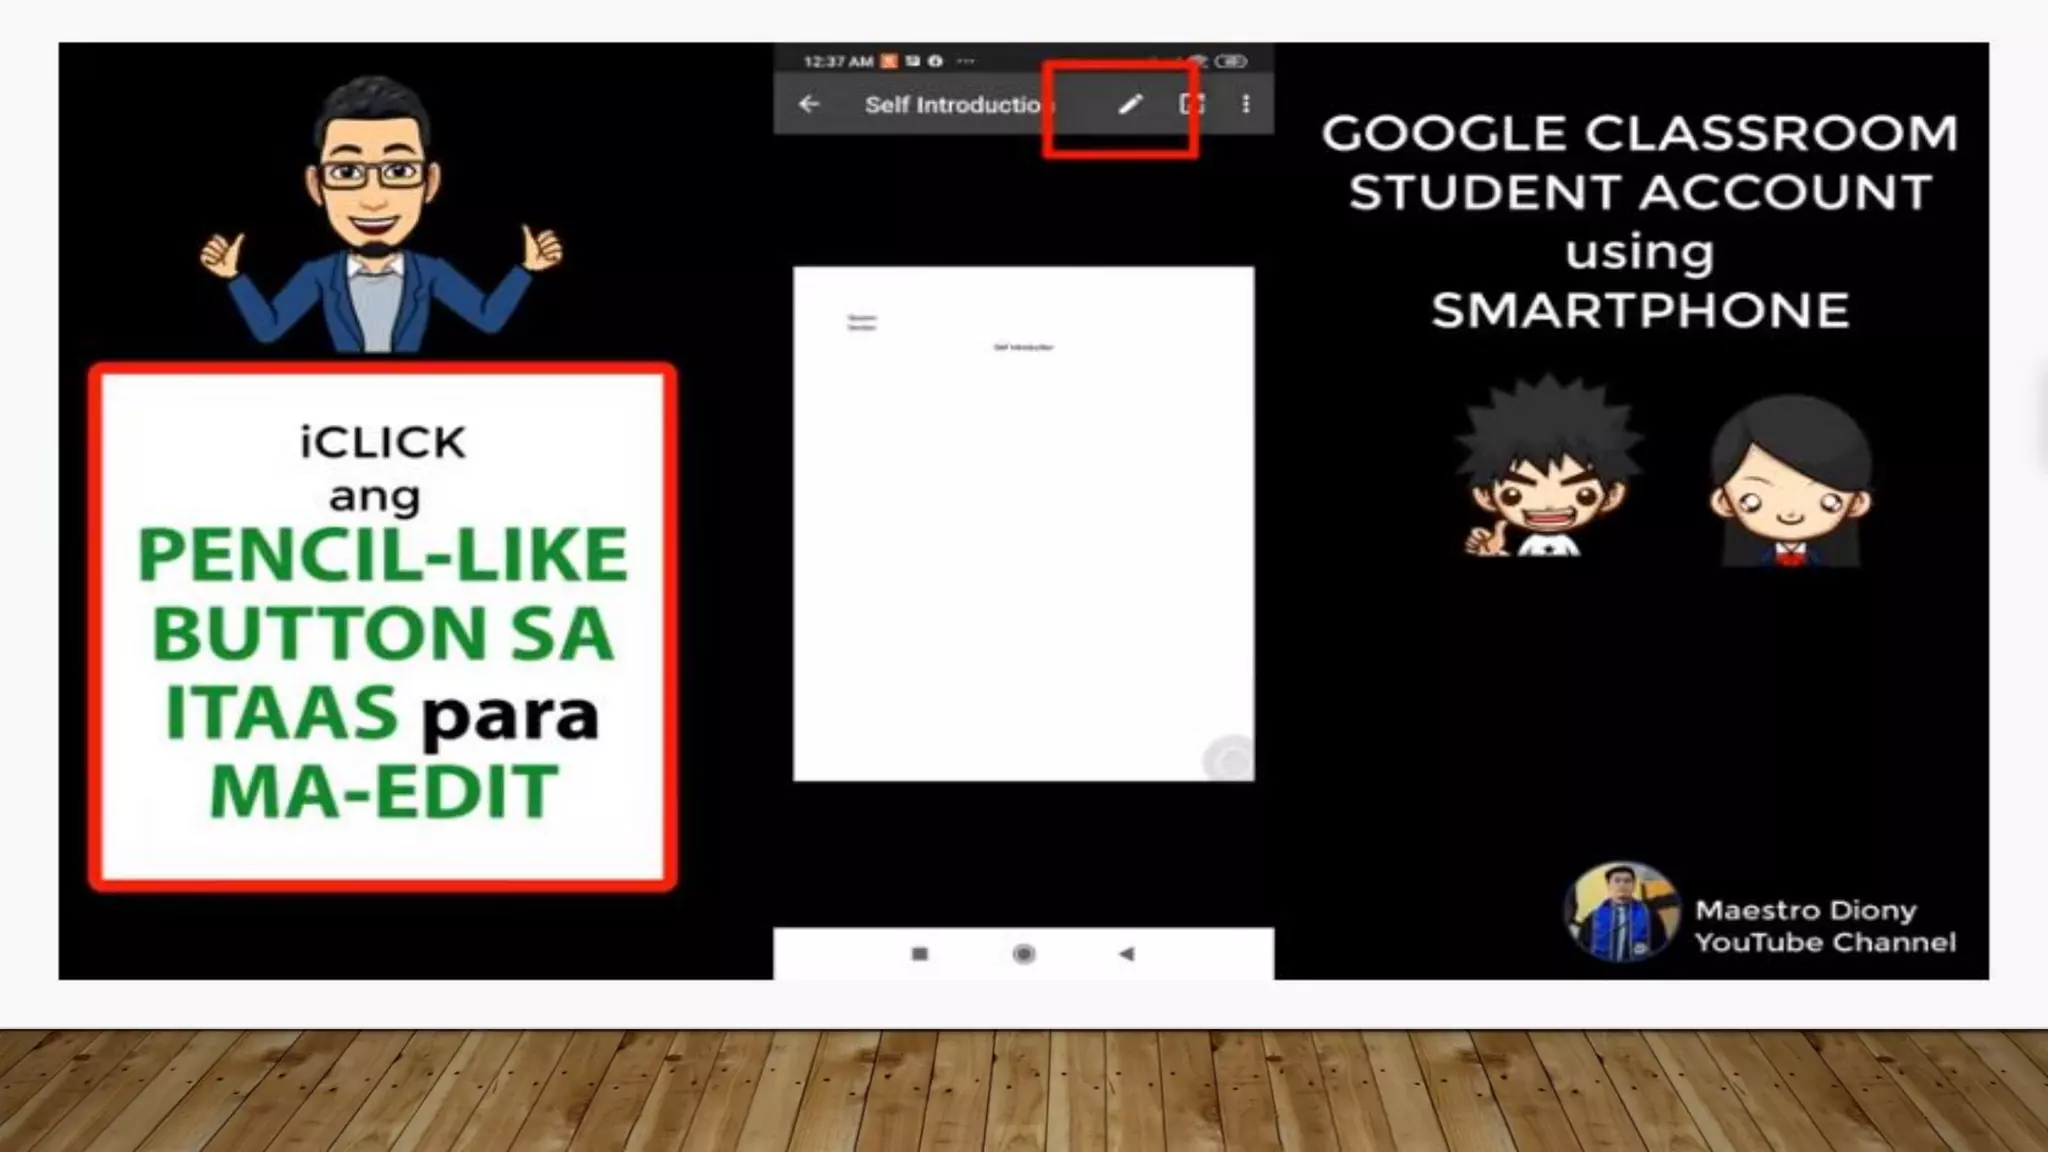Tap the Android home circle button

(x=1023, y=954)
